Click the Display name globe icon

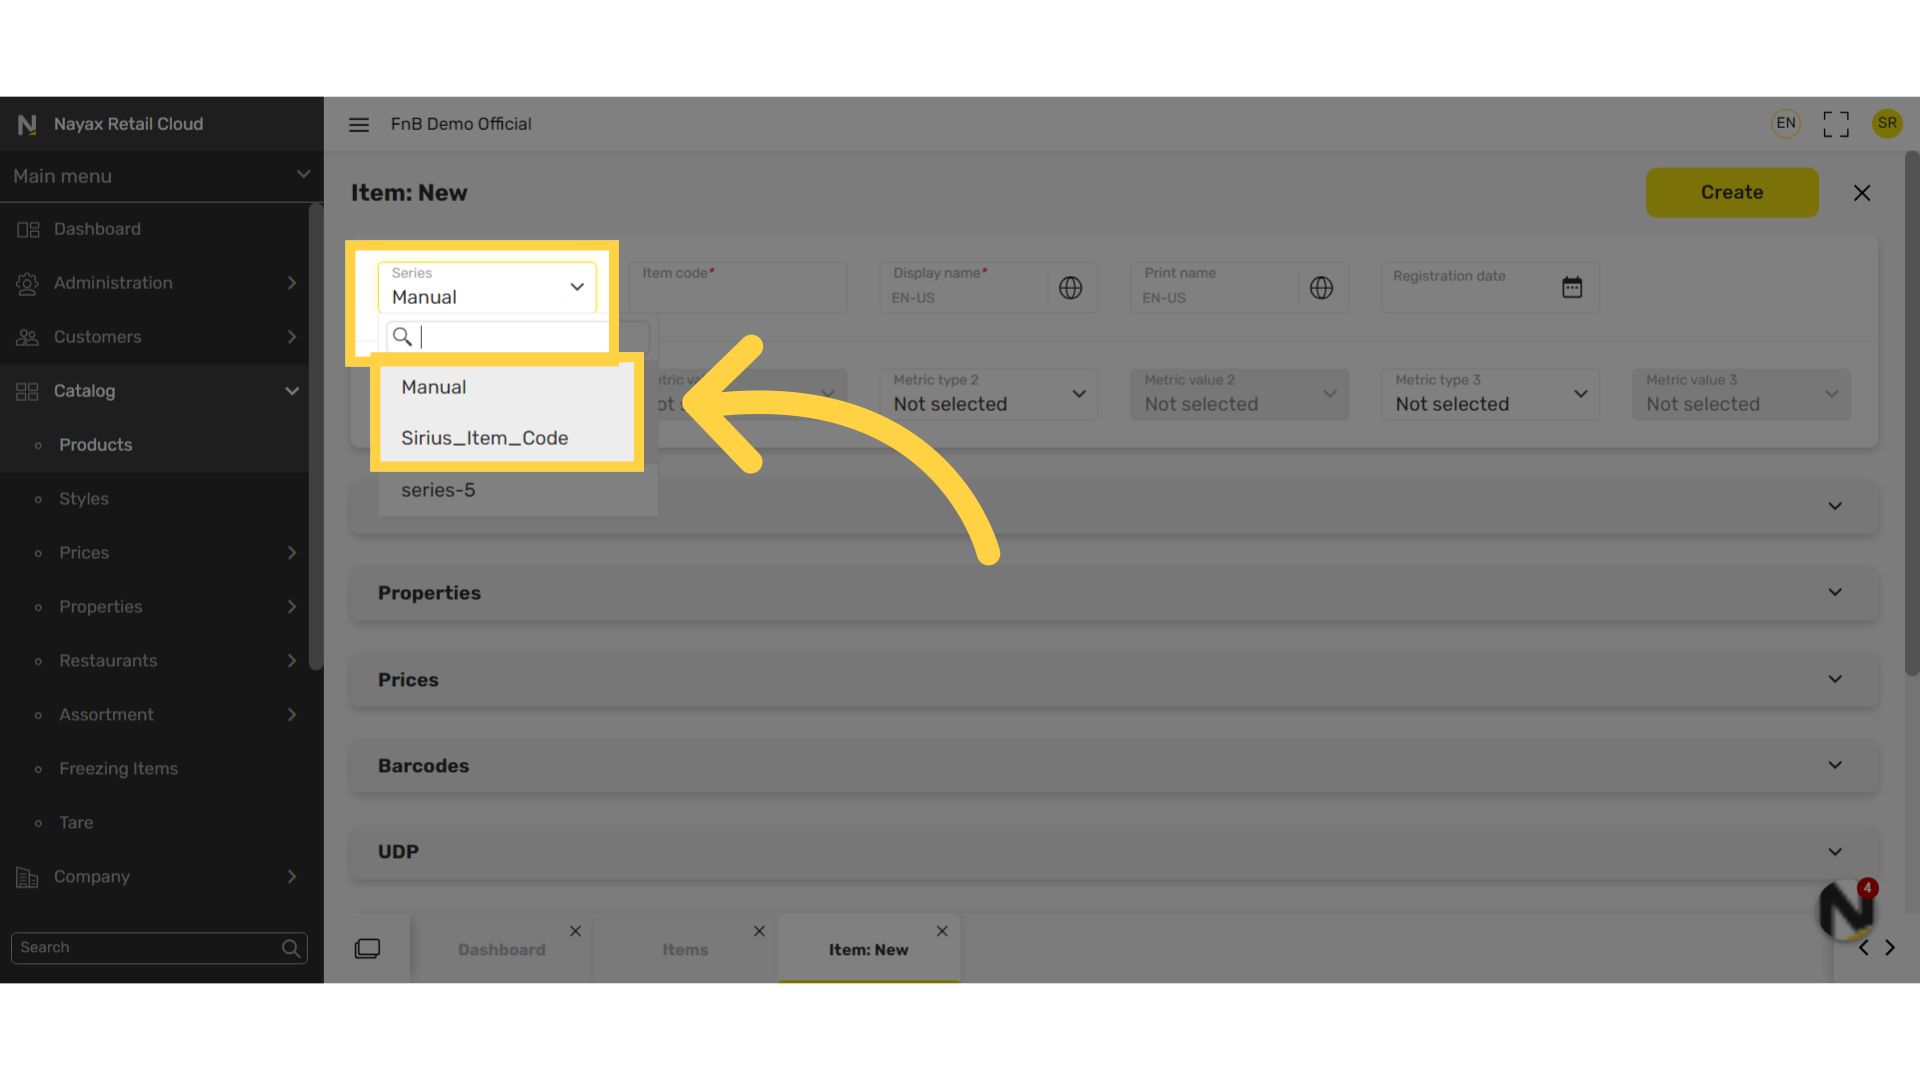coord(1070,288)
